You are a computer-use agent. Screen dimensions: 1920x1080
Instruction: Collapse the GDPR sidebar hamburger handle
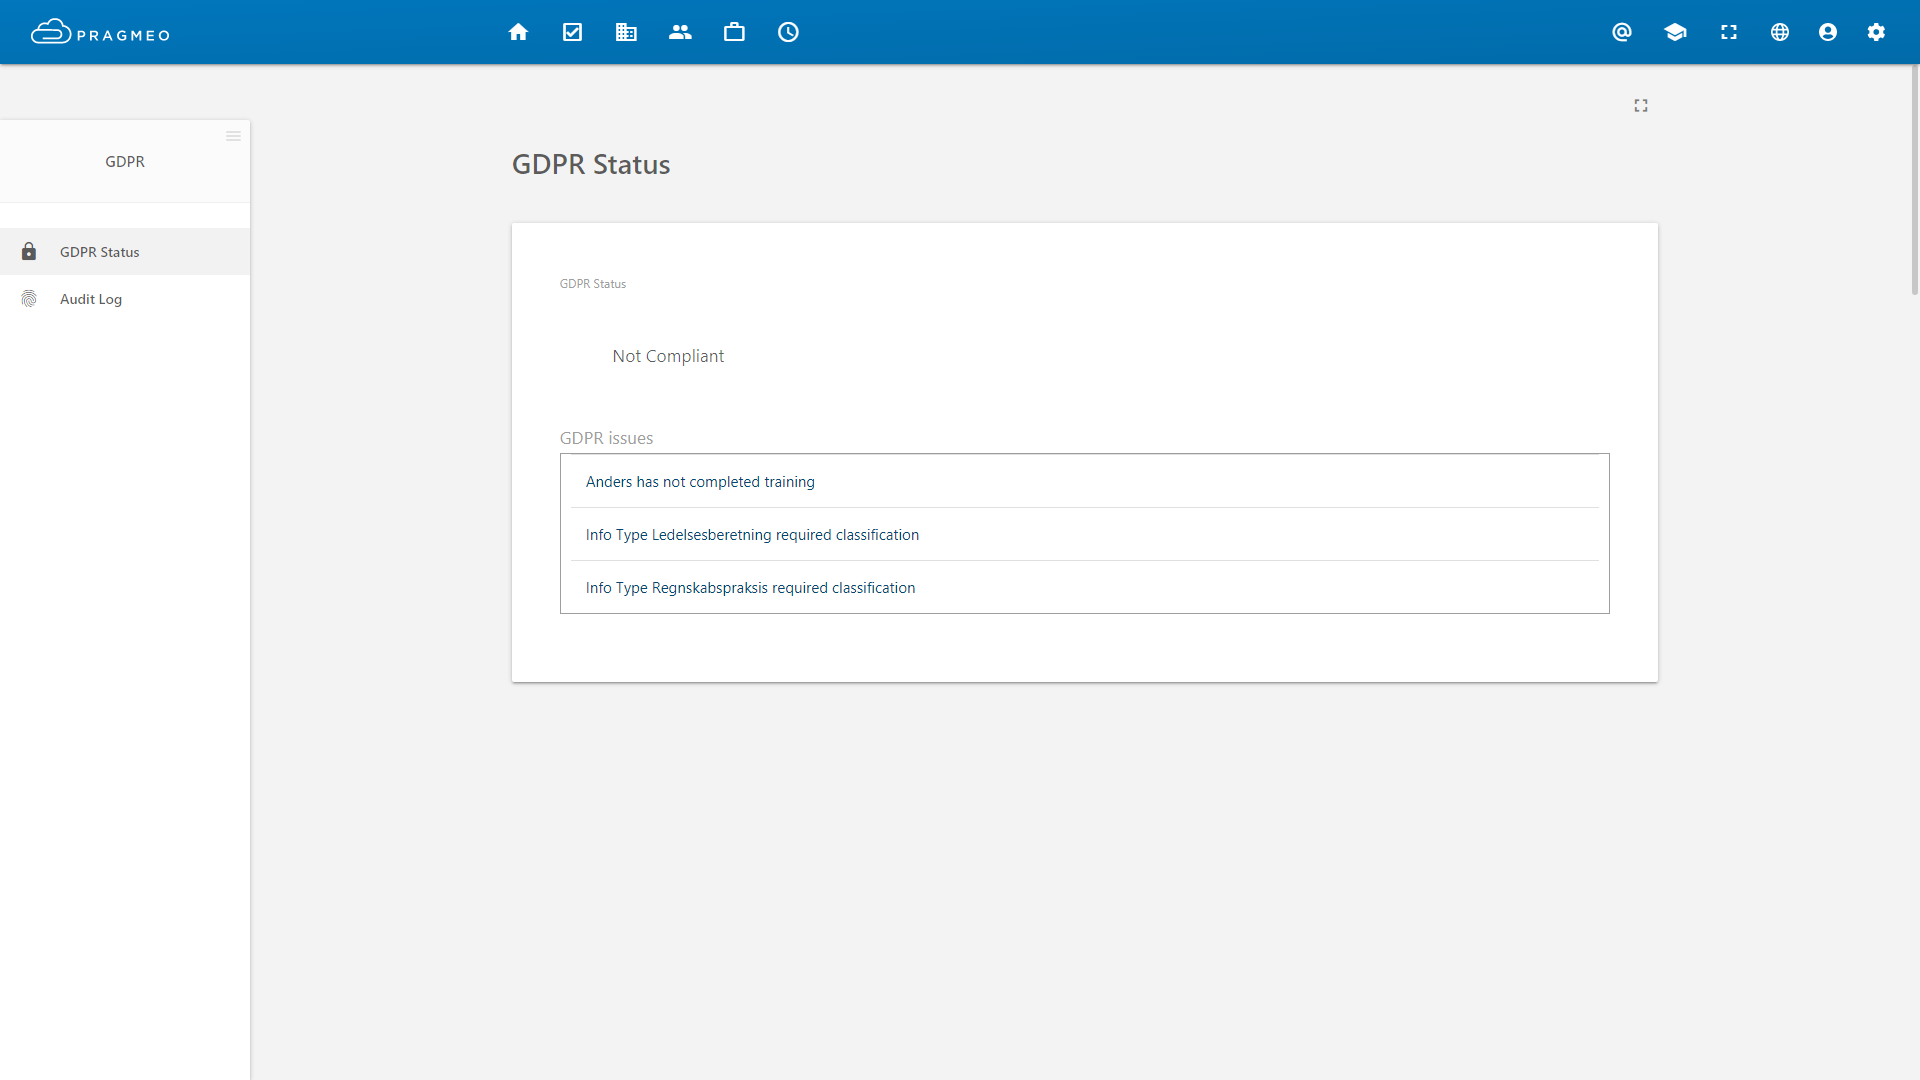233,136
